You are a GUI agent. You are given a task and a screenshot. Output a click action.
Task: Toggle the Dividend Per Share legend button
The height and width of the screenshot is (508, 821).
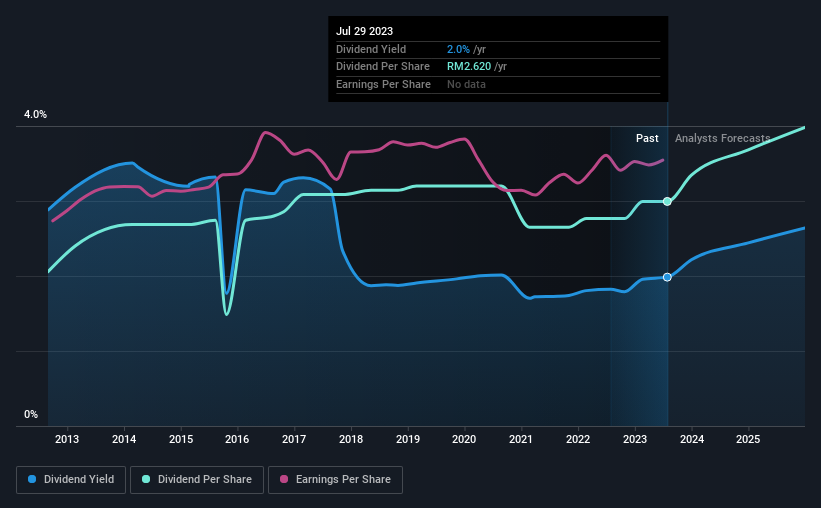point(197,480)
